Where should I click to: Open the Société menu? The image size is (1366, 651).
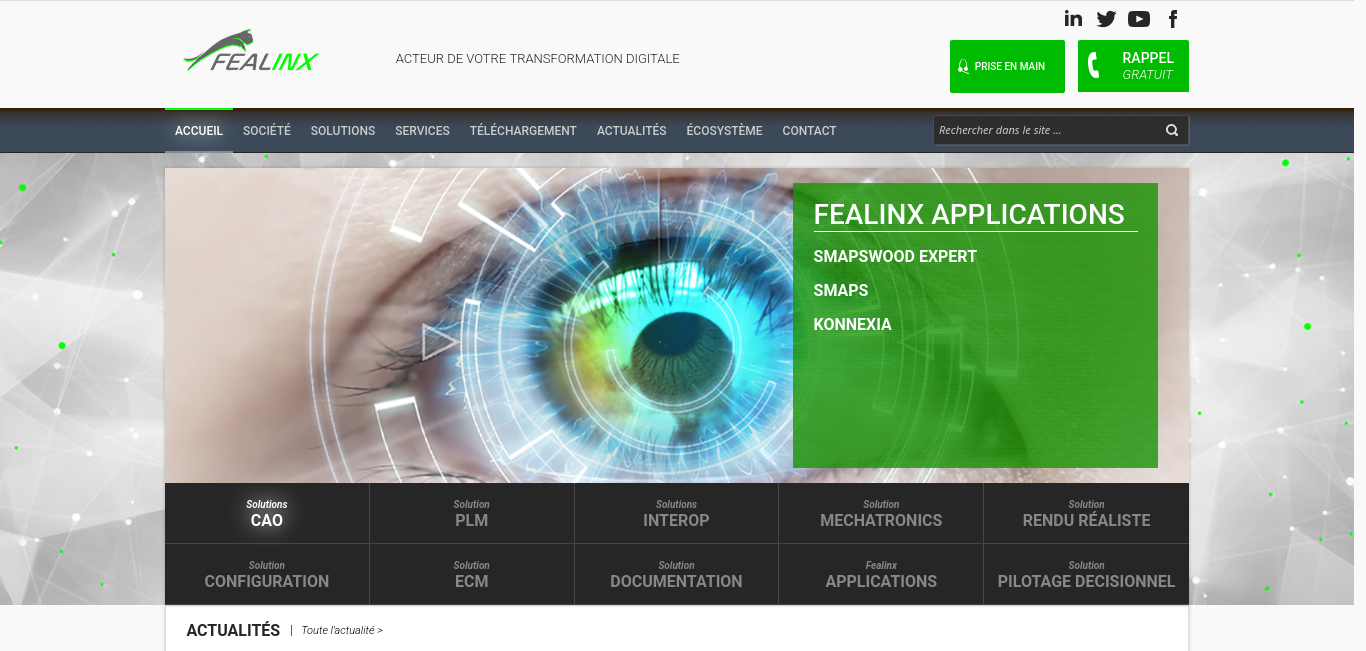(x=267, y=131)
